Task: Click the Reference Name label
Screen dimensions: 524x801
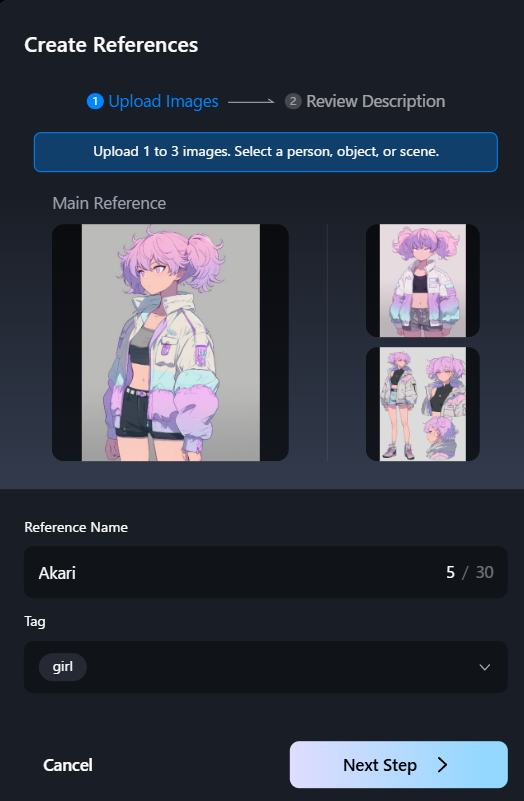Action: tap(76, 527)
